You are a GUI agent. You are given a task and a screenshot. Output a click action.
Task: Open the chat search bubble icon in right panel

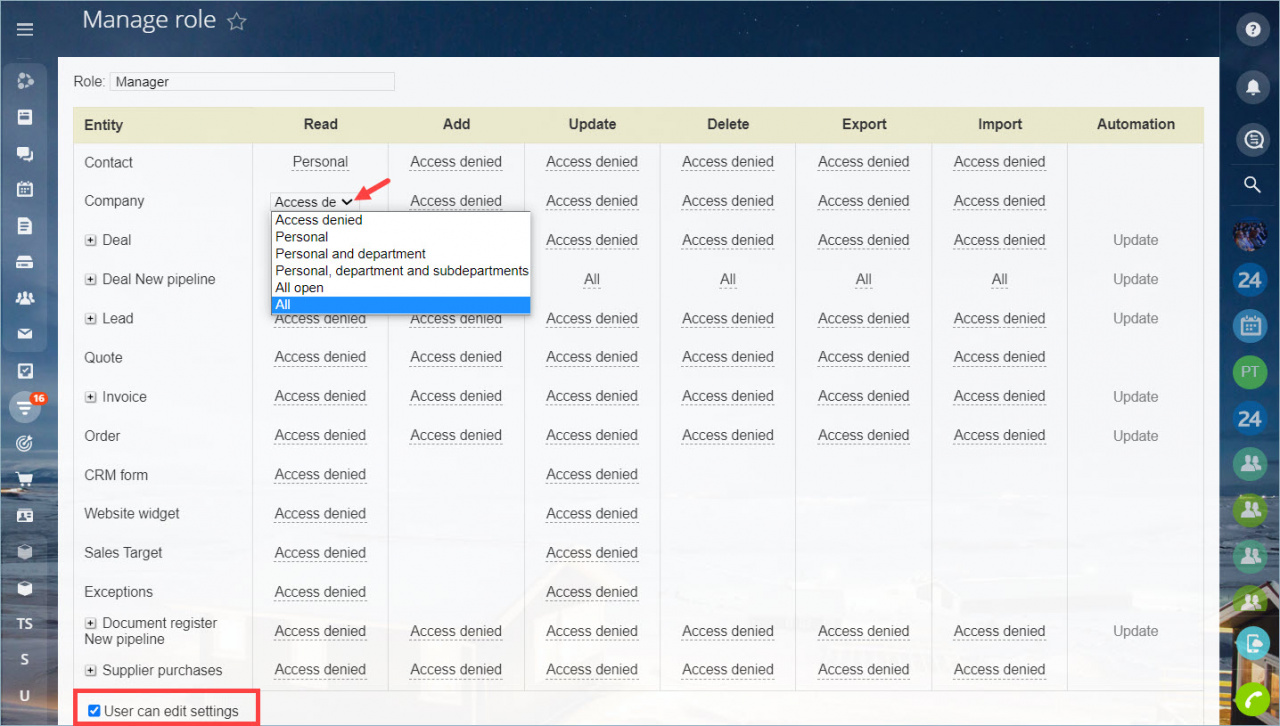click(x=1252, y=141)
